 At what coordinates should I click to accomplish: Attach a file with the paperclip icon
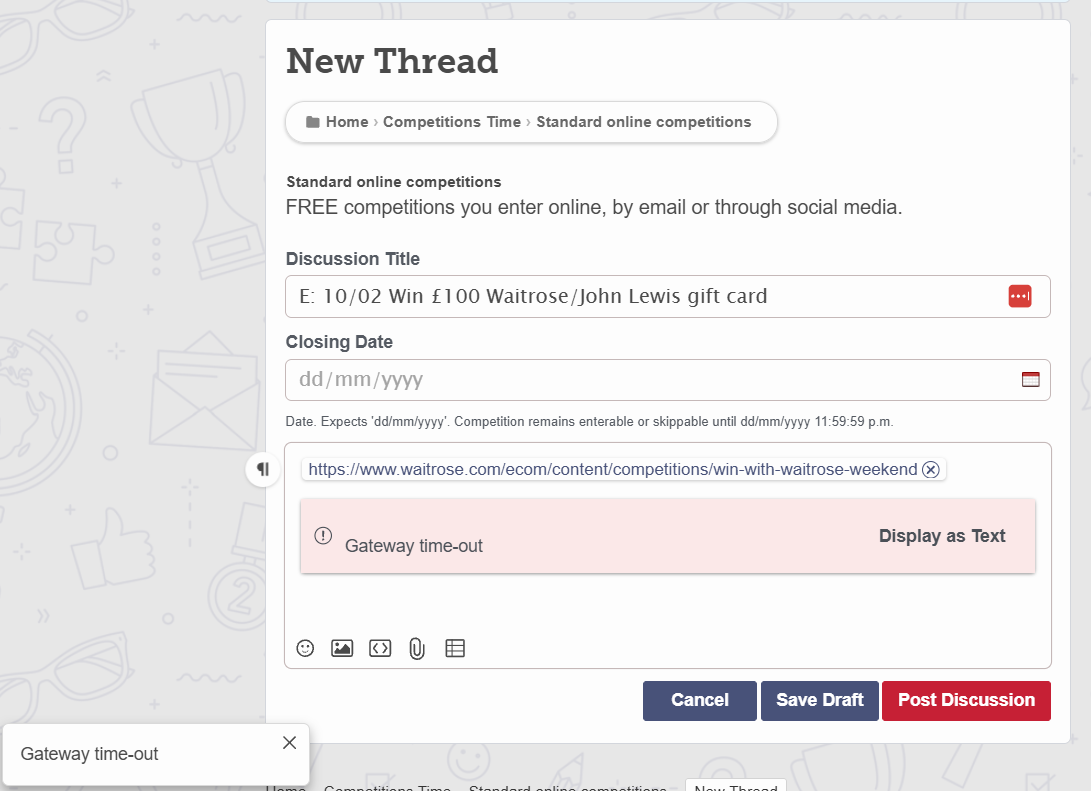[x=417, y=648]
